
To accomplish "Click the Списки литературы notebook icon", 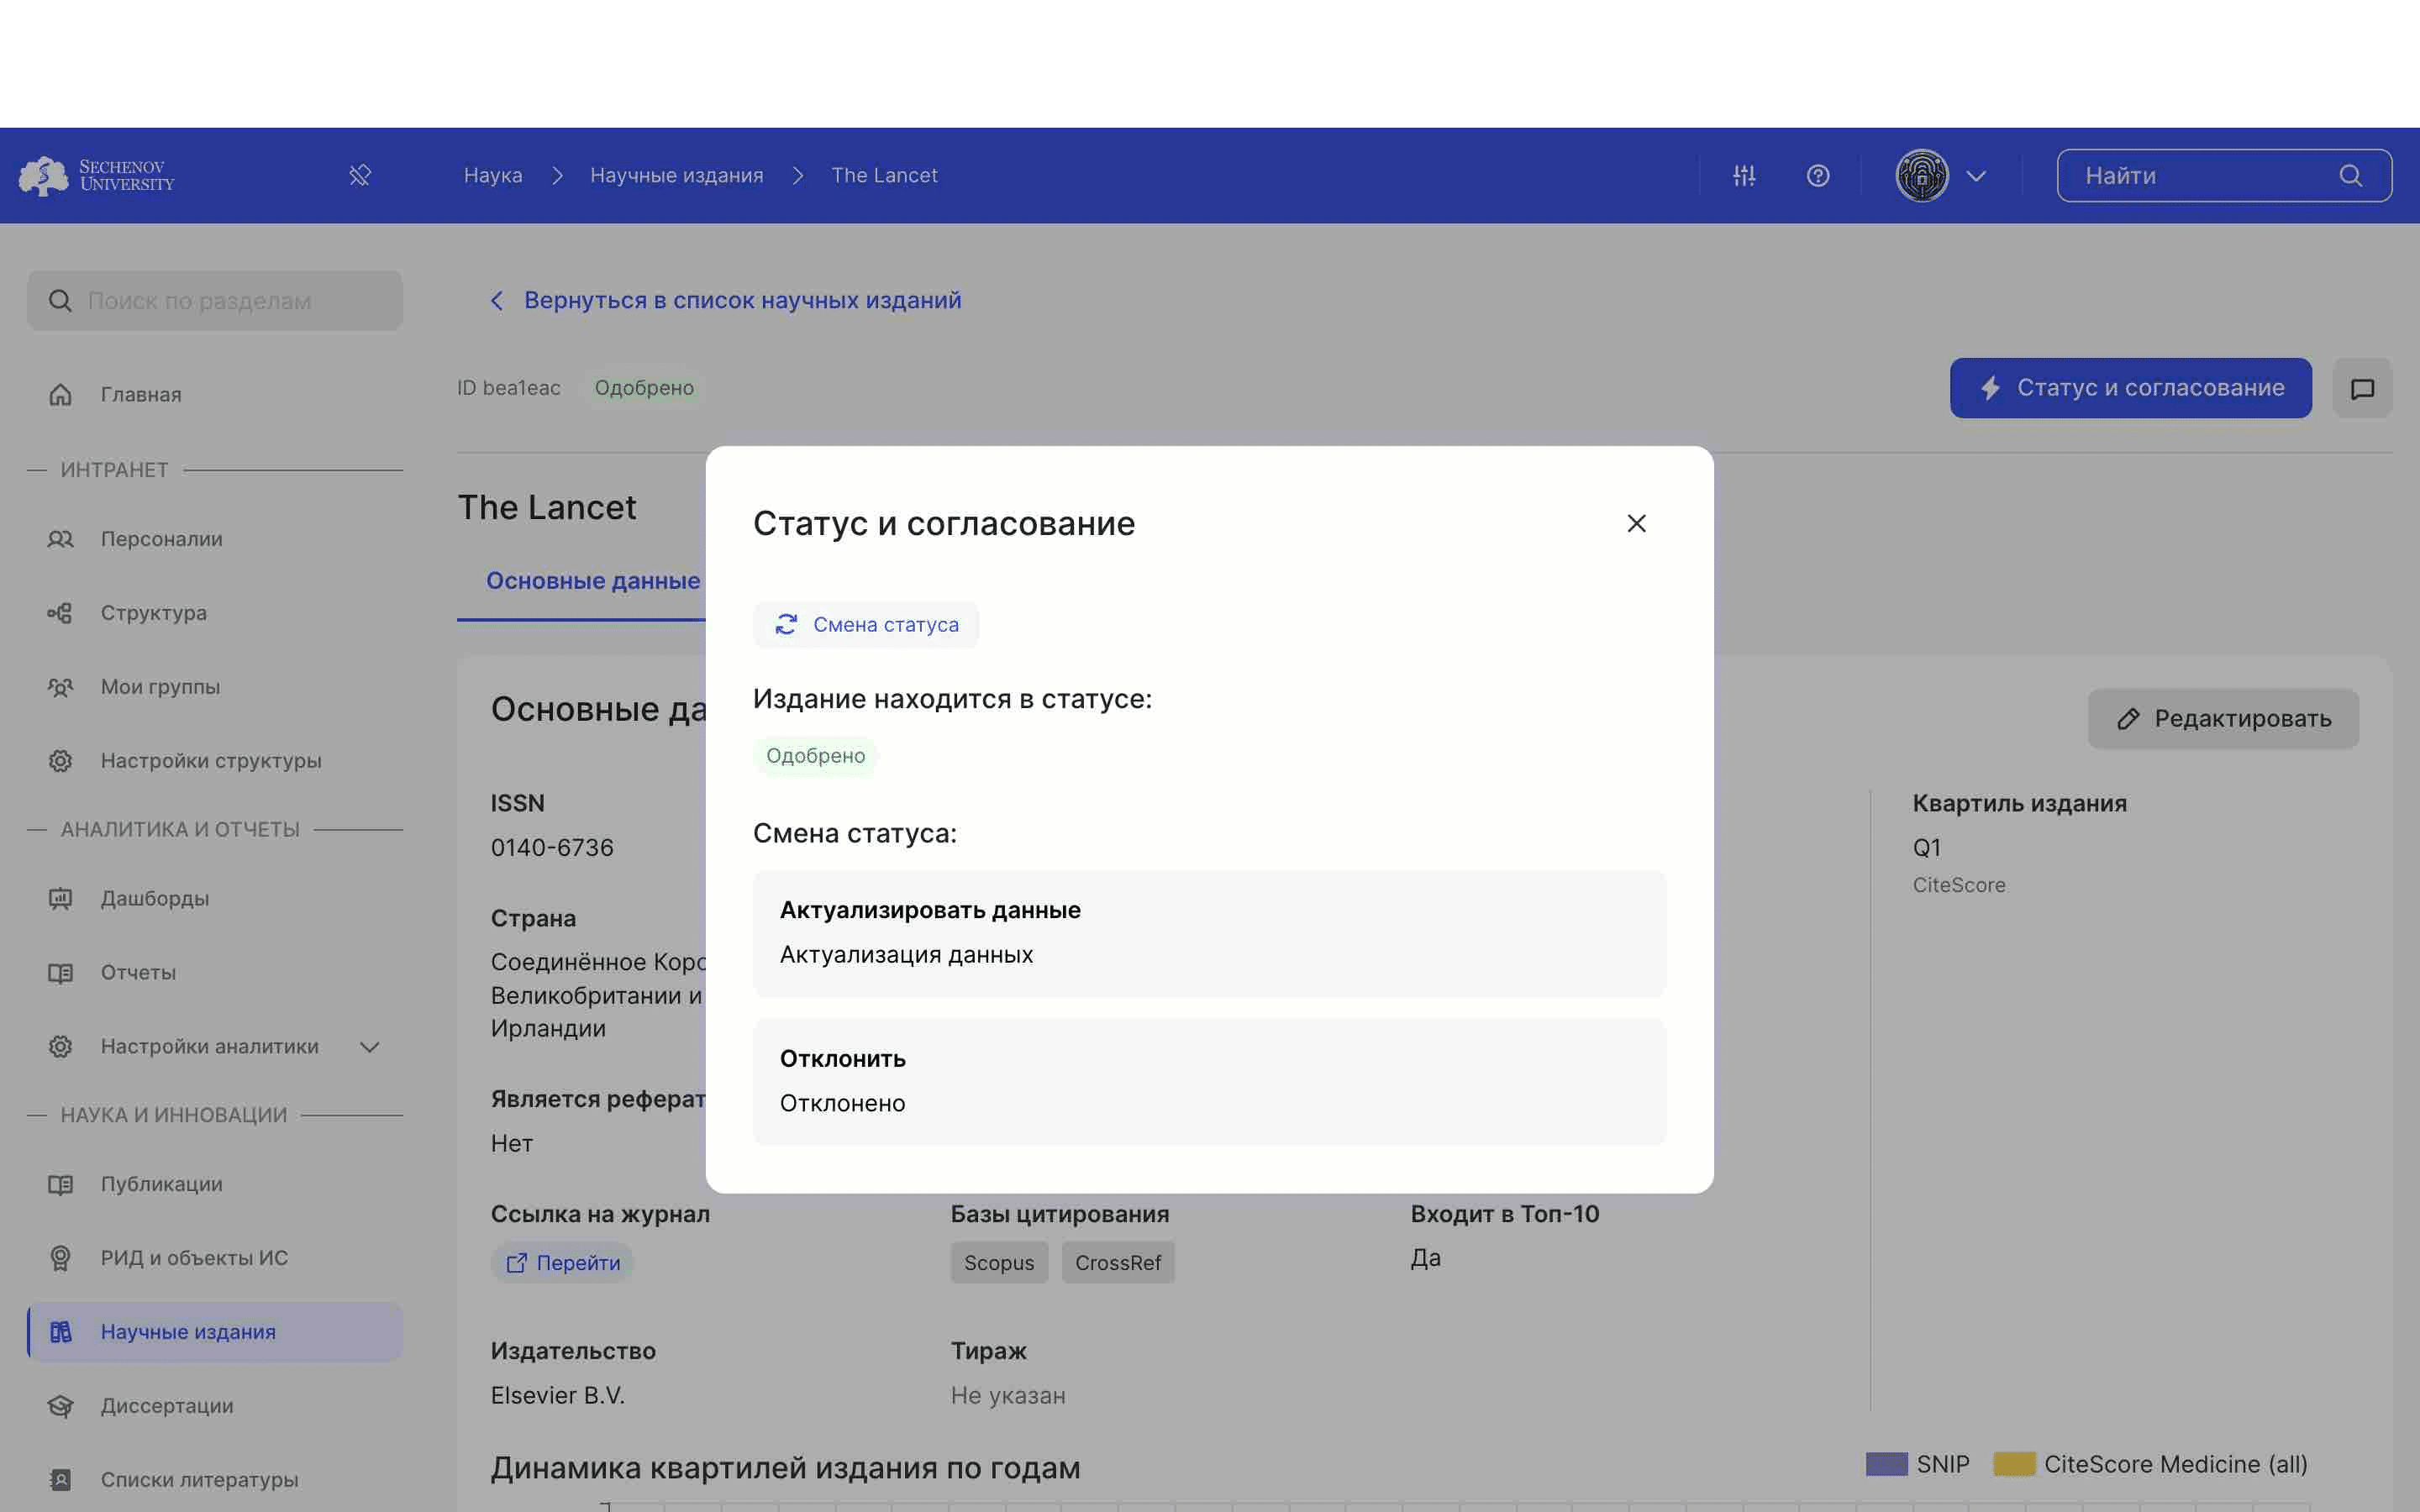I will coord(60,1481).
